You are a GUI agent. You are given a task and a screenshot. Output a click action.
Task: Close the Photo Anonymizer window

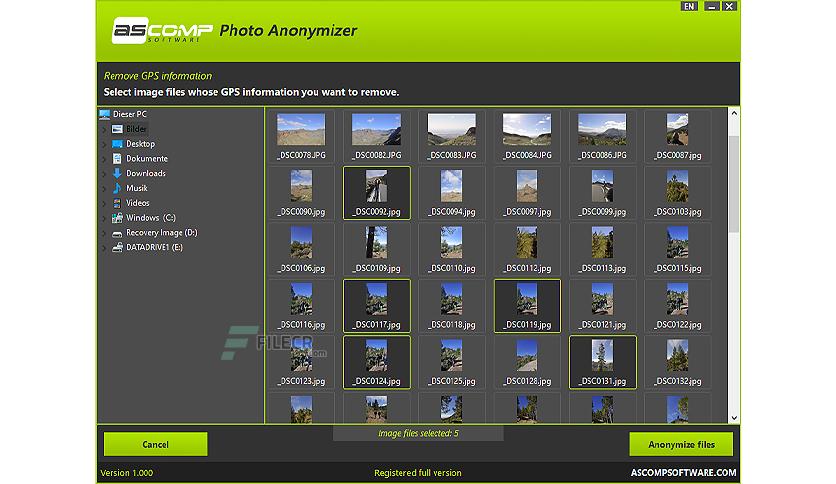[729, 6]
